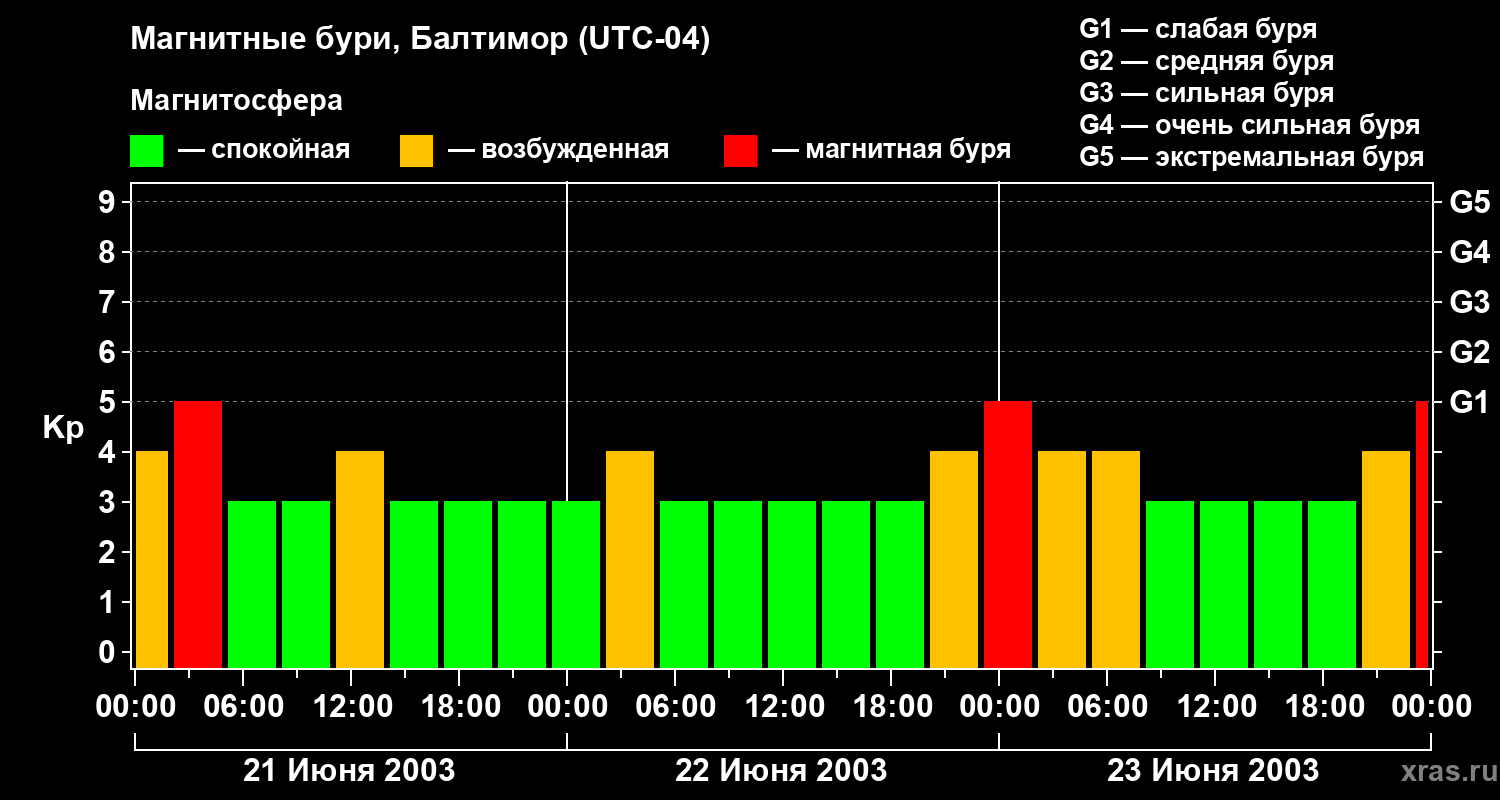Open the xras.ru watermark link
1500x800 pixels.
tap(1443, 772)
